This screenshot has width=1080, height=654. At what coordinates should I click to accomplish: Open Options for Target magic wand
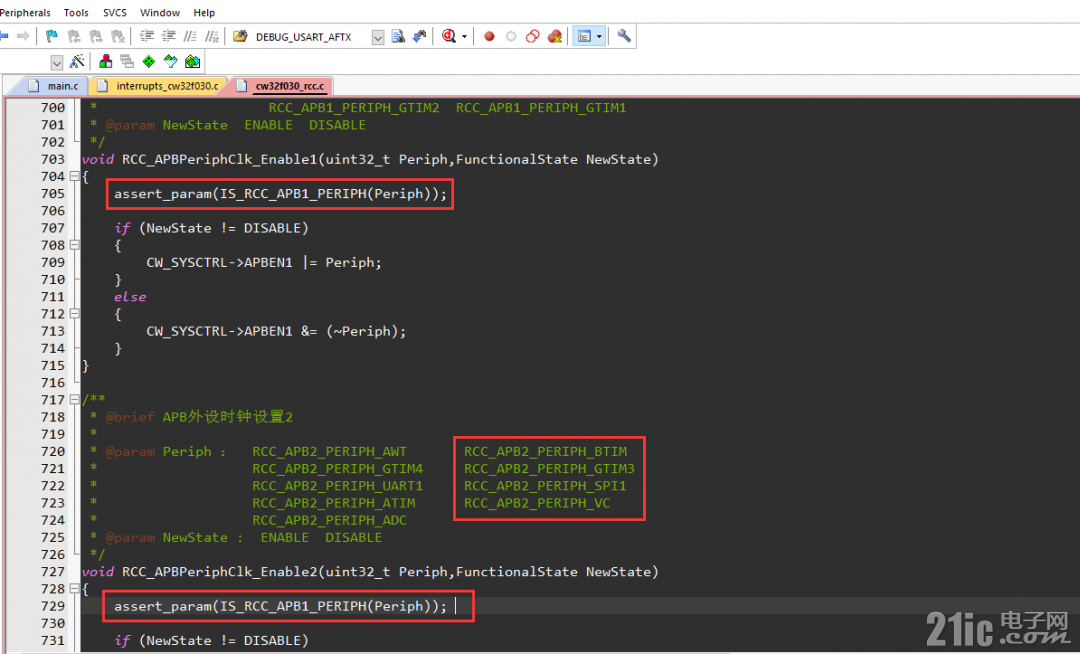pyautogui.click(x=77, y=61)
